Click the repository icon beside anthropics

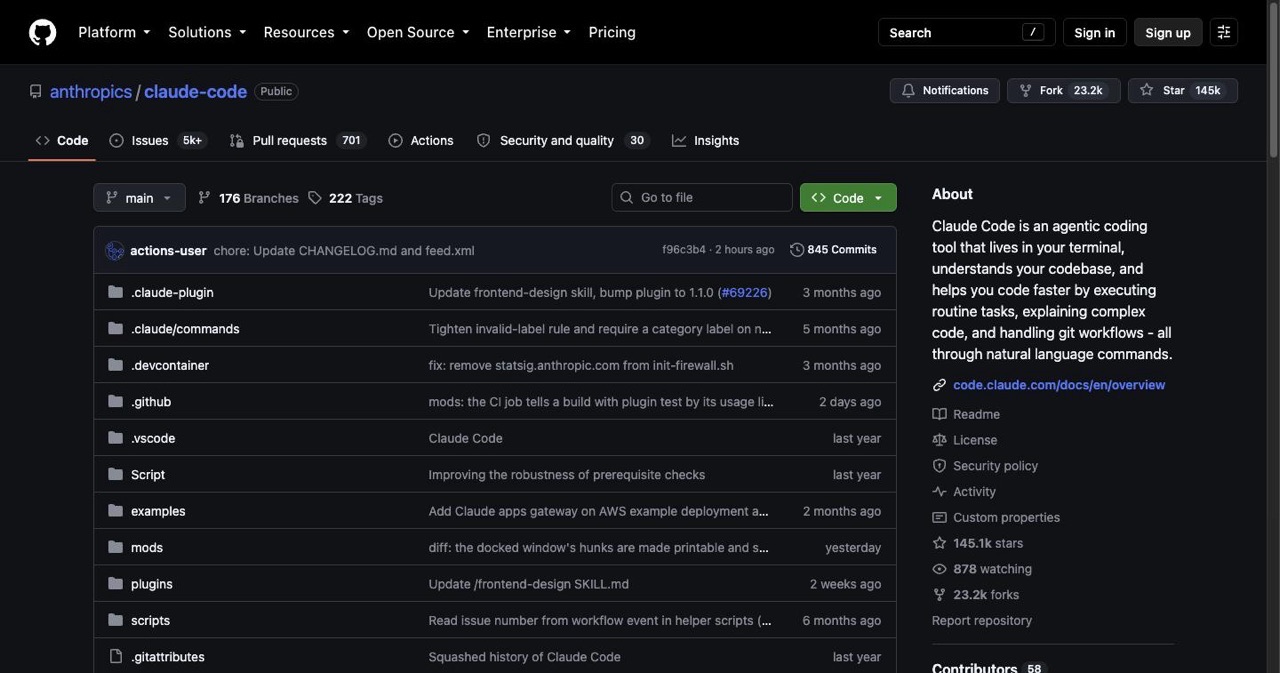[x=36, y=91]
